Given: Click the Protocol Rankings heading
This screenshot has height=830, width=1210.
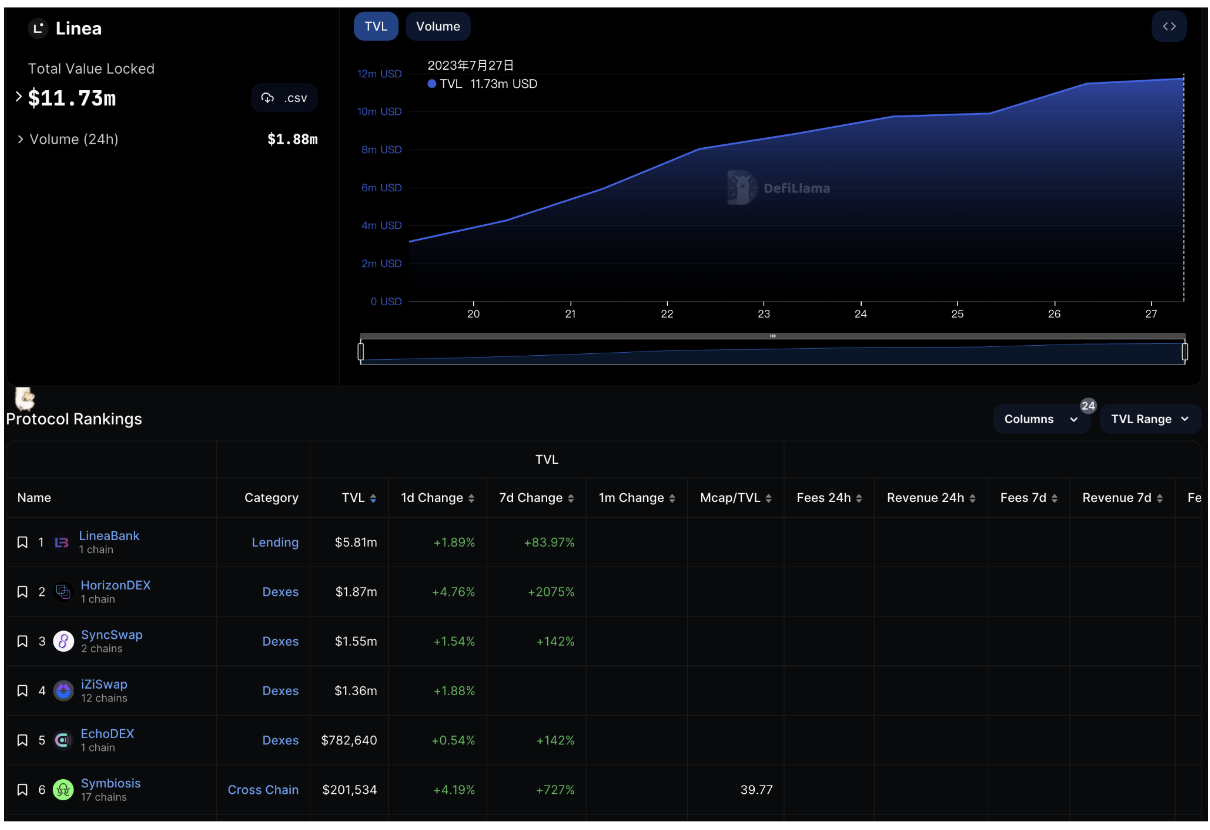Looking at the screenshot, I should coord(74,419).
